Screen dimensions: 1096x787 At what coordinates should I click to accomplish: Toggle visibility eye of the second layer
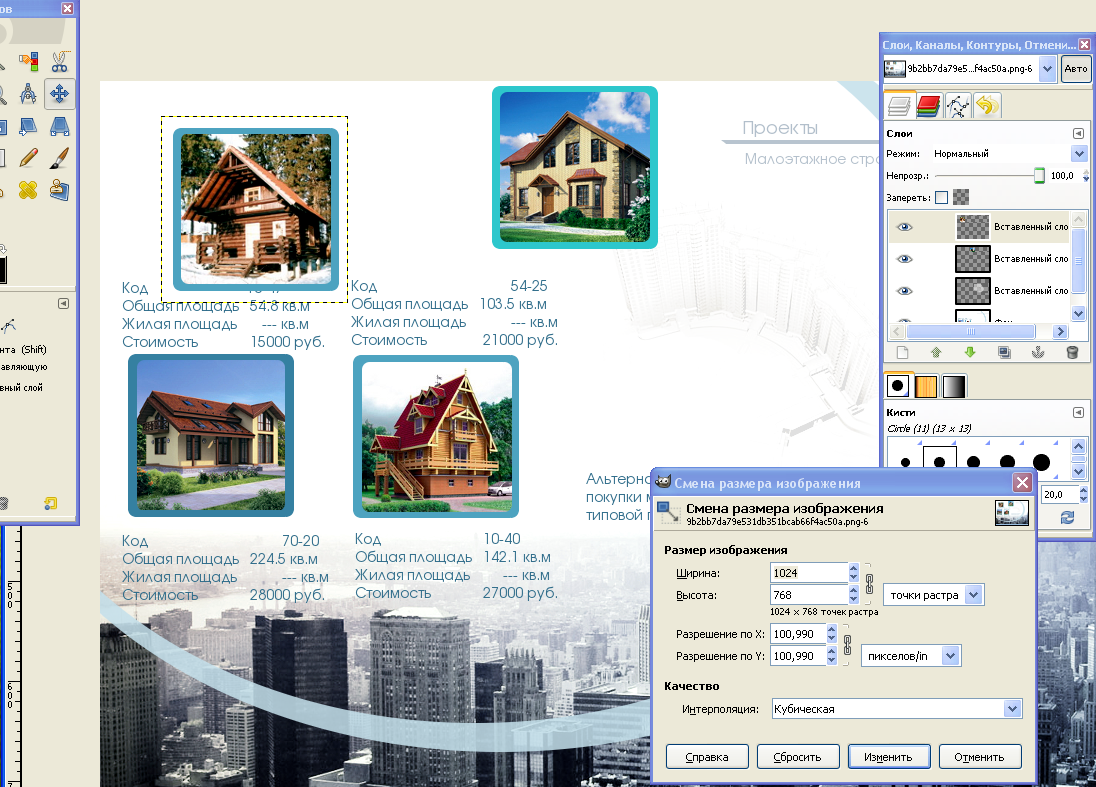coord(904,259)
